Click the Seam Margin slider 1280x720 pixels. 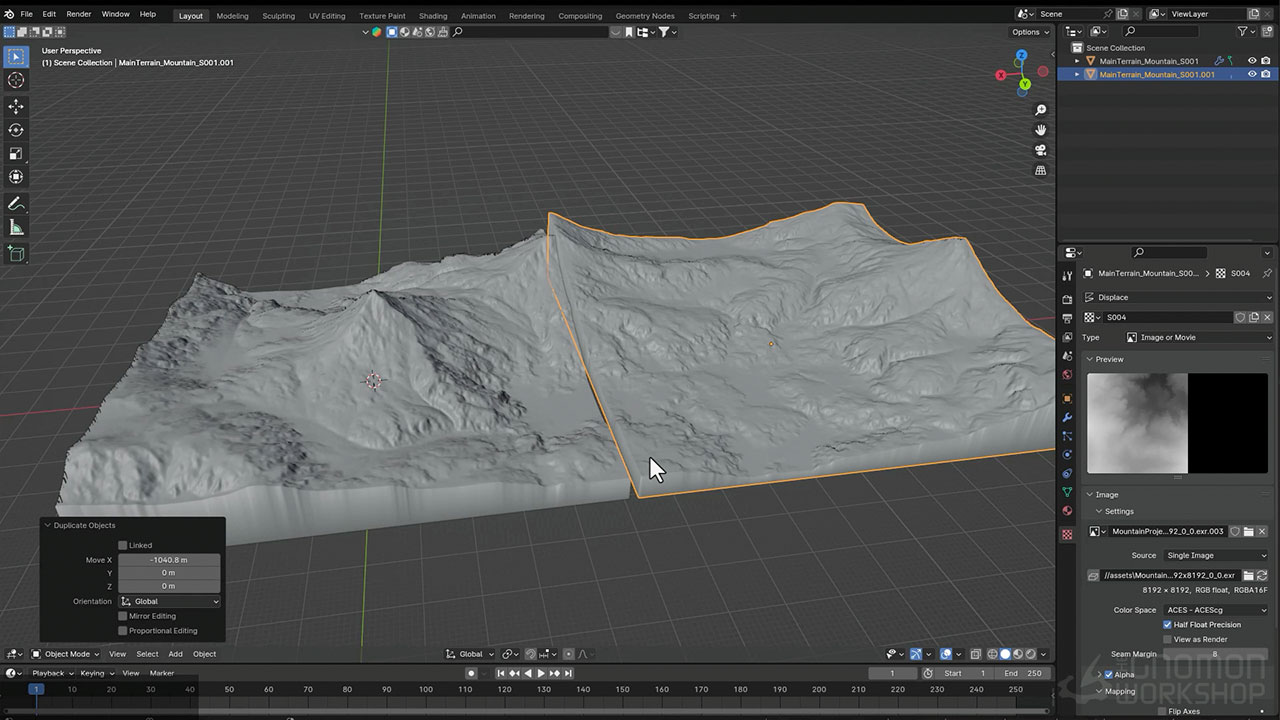[1214, 654]
